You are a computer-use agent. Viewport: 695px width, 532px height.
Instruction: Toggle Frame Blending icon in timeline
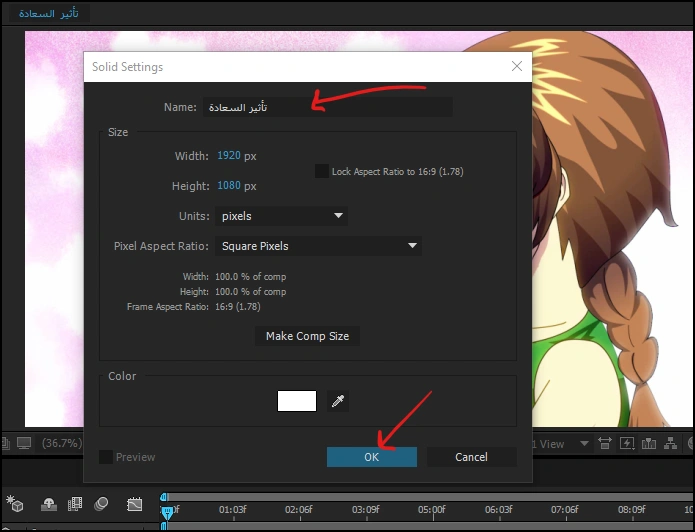point(75,504)
